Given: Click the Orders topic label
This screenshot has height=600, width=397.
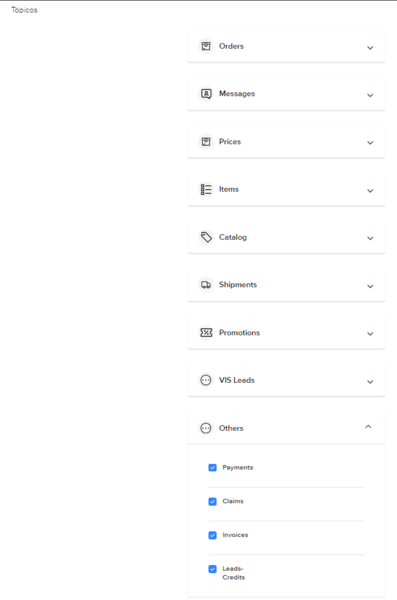Looking at the screenshot, I should (x=231, y=46).
